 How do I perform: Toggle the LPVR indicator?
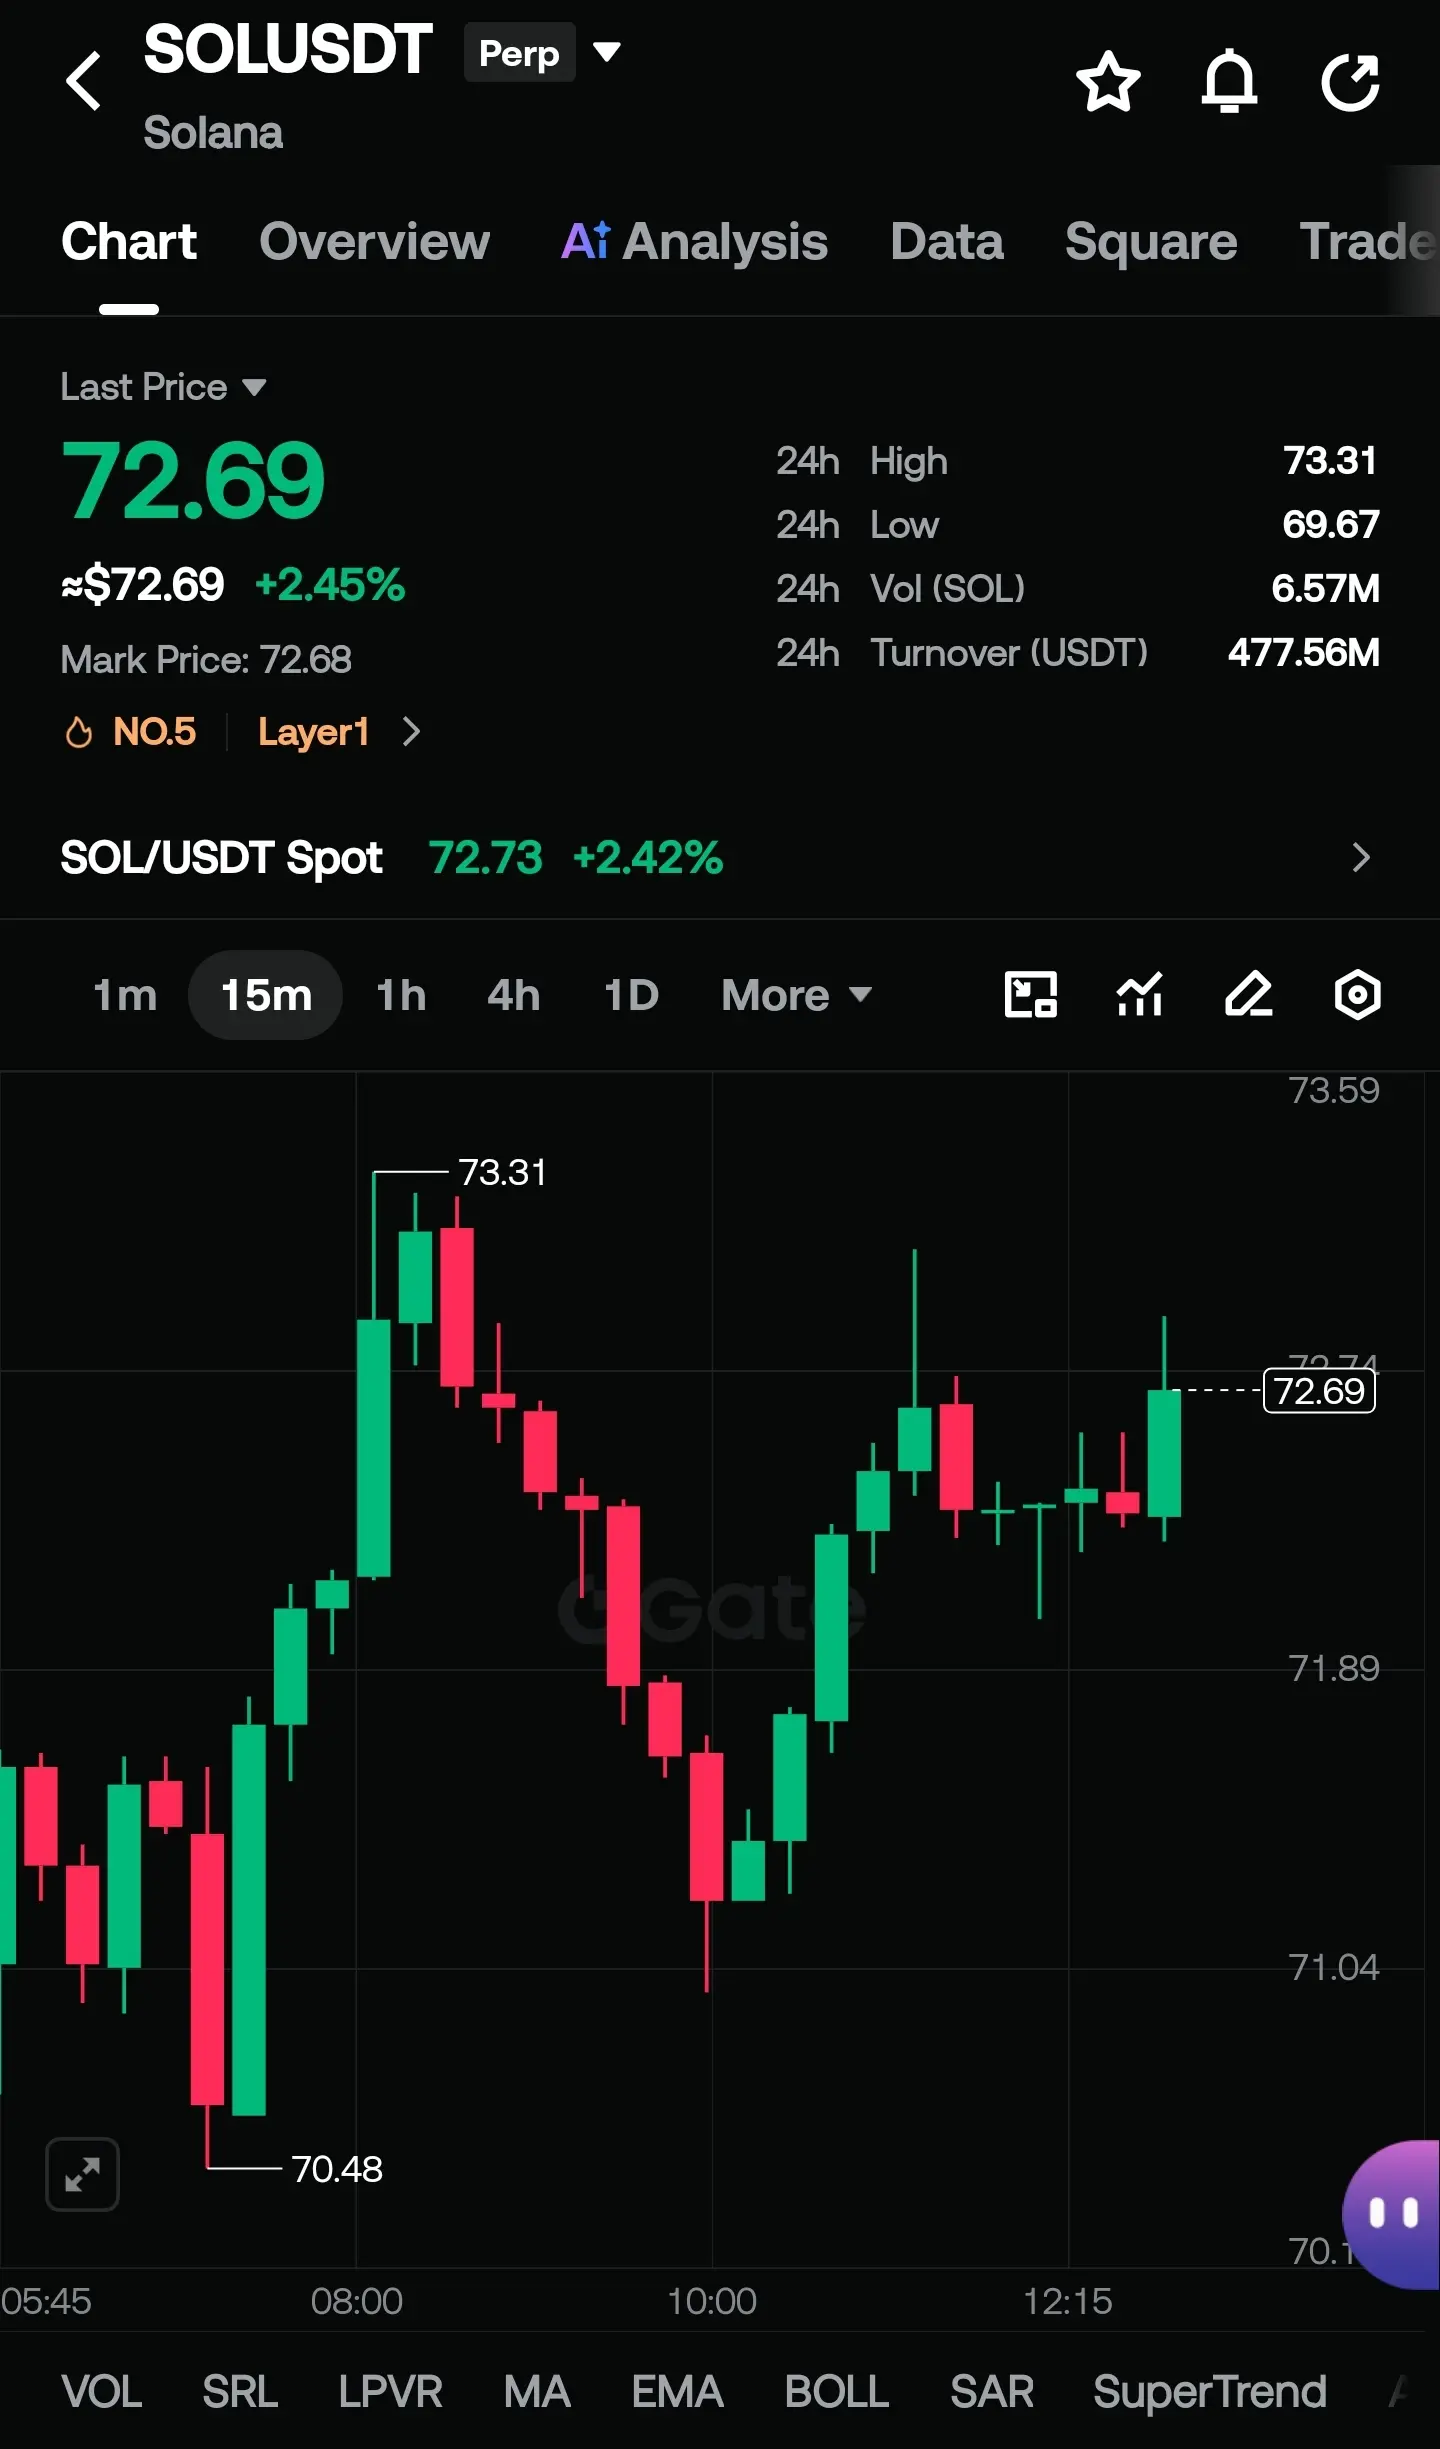[390, 2393]
